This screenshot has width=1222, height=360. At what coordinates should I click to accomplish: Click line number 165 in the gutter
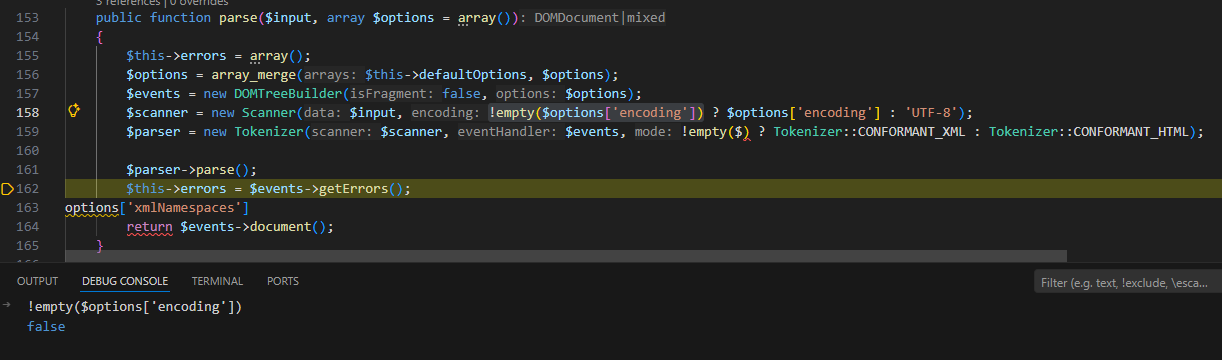[x=27, y=245]
